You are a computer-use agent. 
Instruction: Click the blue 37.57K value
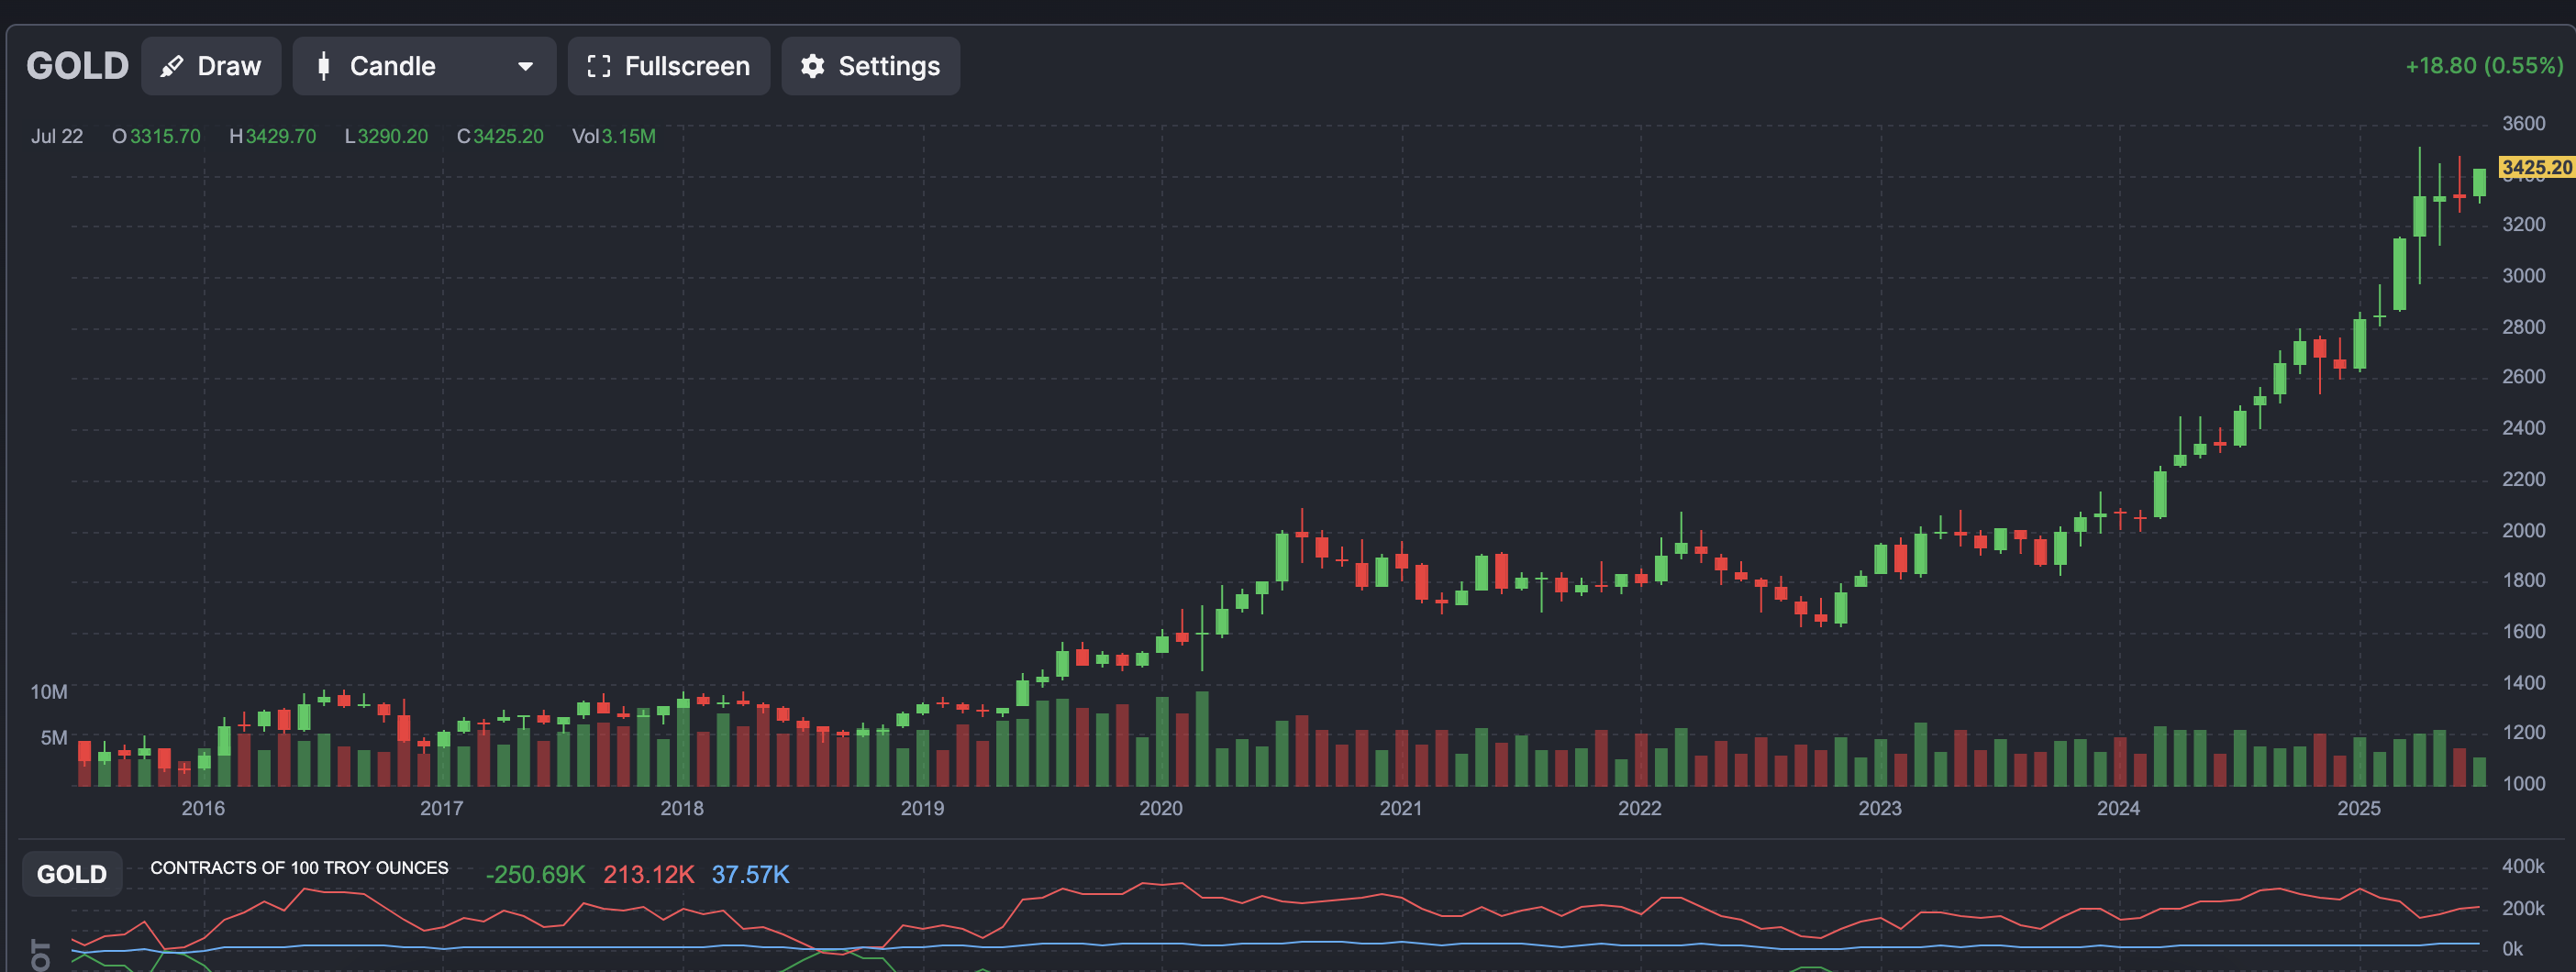(750, 875)
